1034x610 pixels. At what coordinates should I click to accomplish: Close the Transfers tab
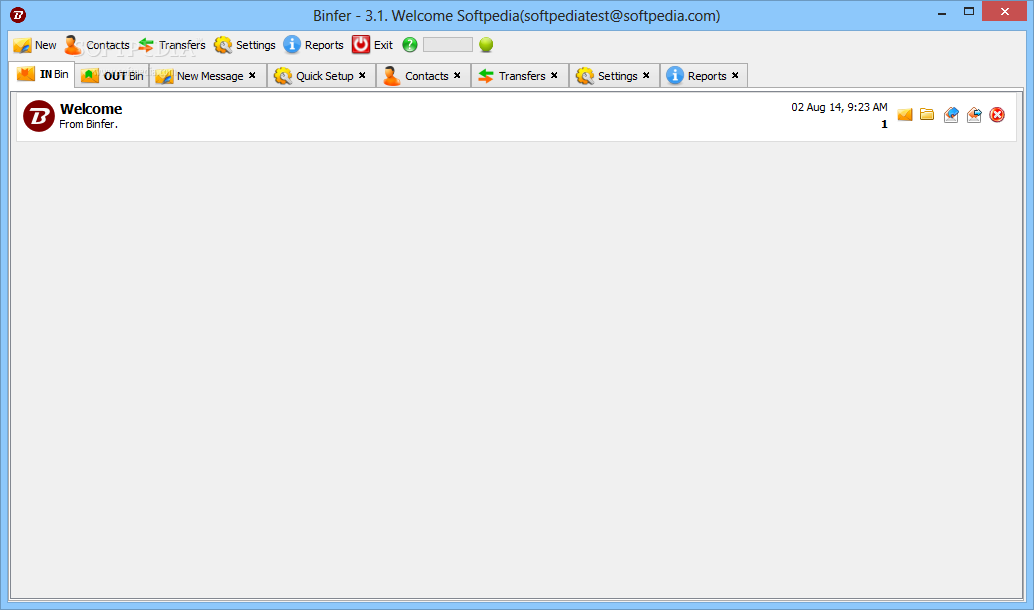pyautogui.click(x=554, y=76)
